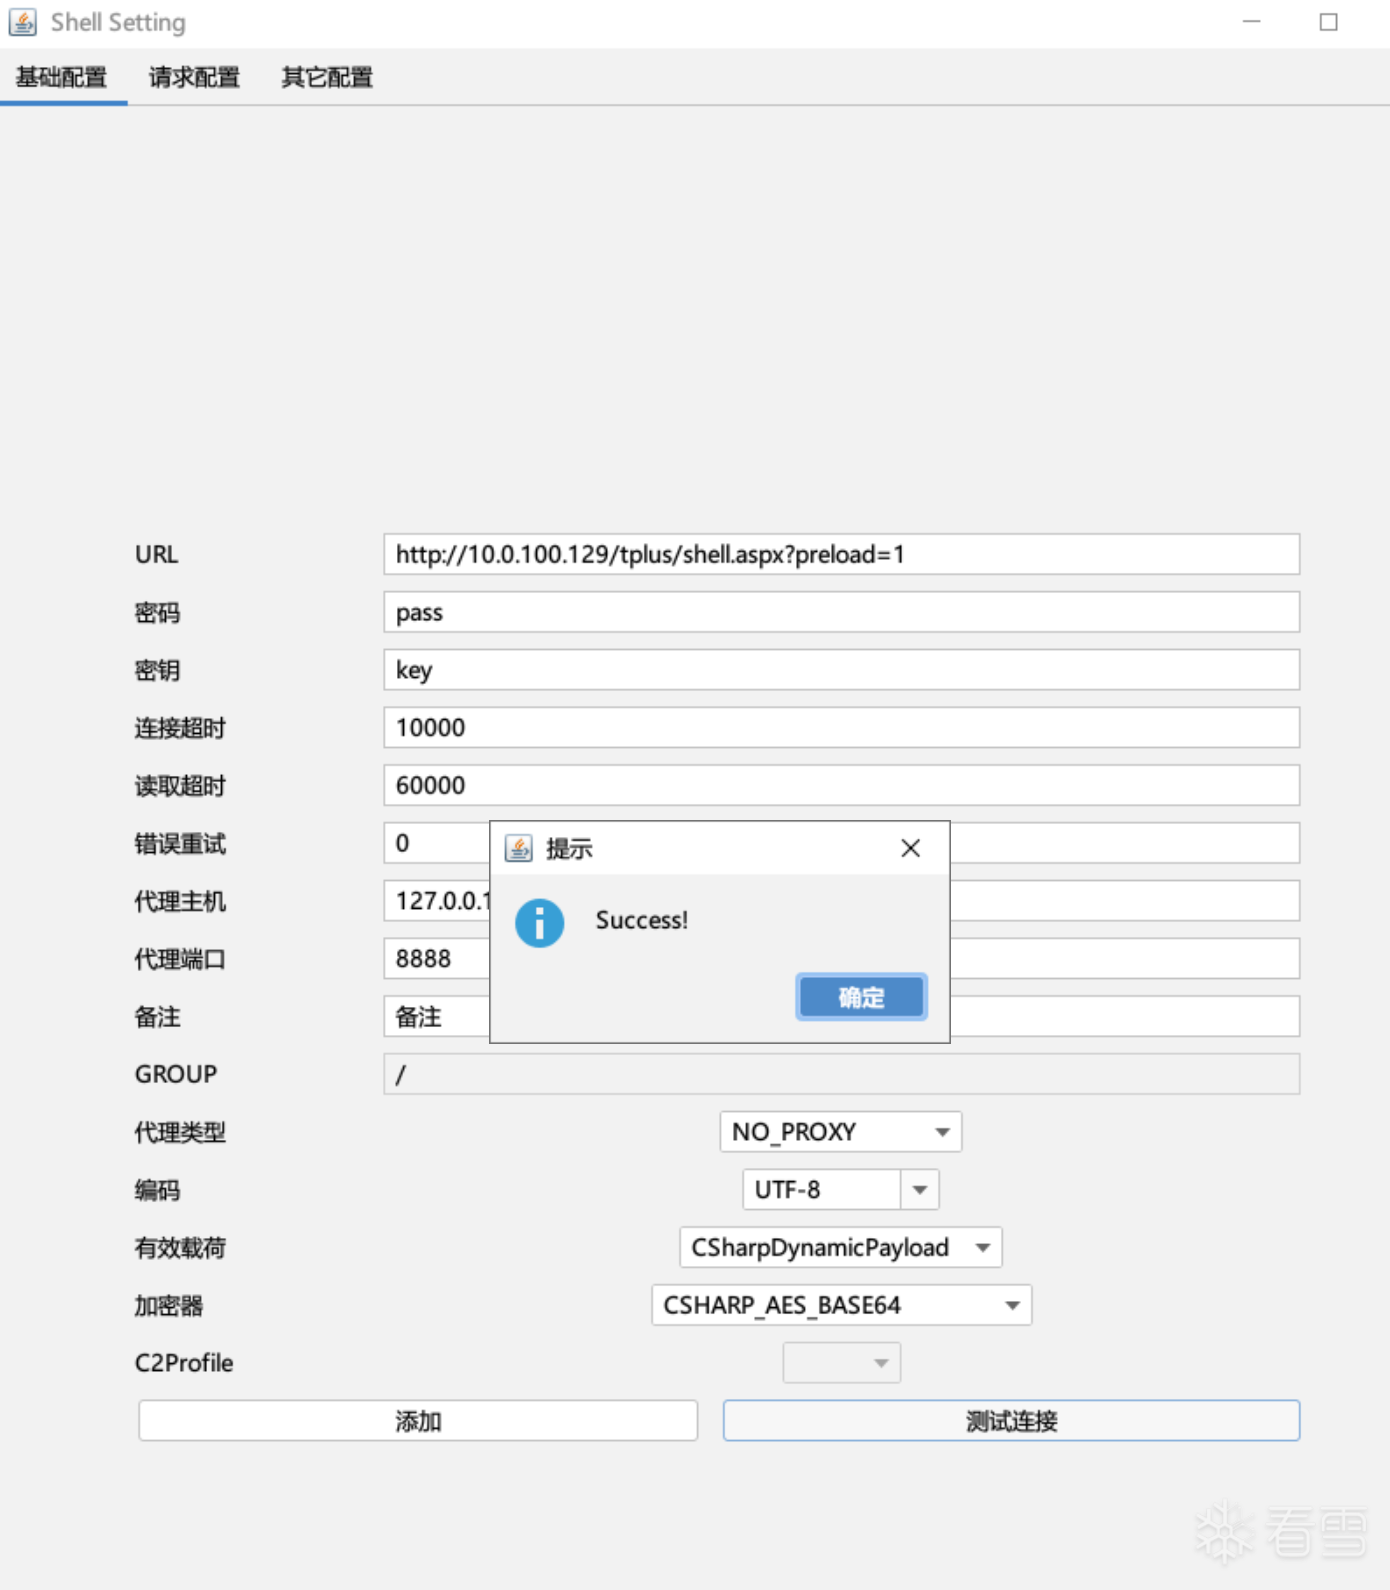Viewport: 1390px width, 1590px height.
Task: Click the 密钥 field containing key
Action: pos(841,670)
